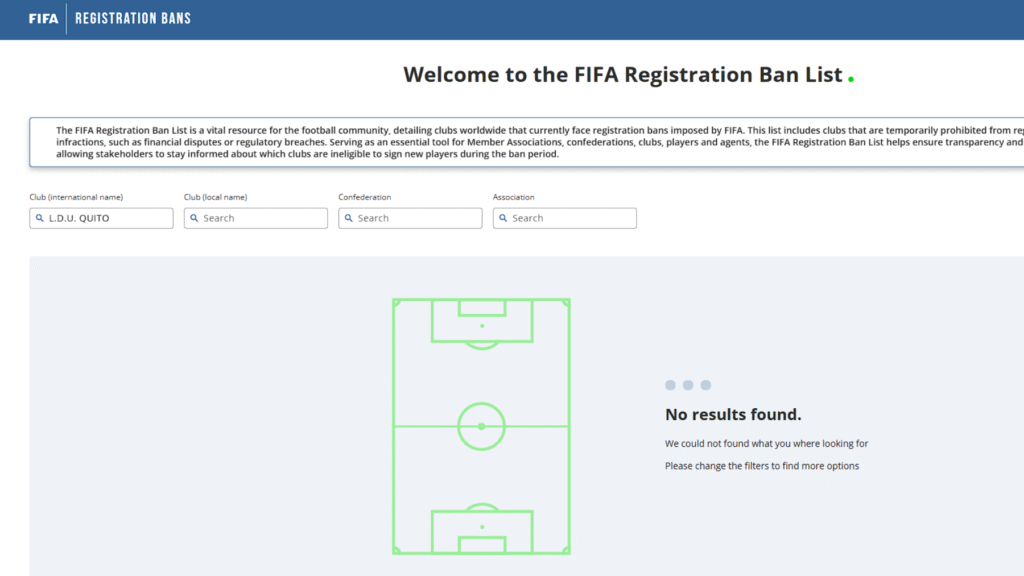Click the Club (international name) label
1024x576 pixels.
coord(76,197)
